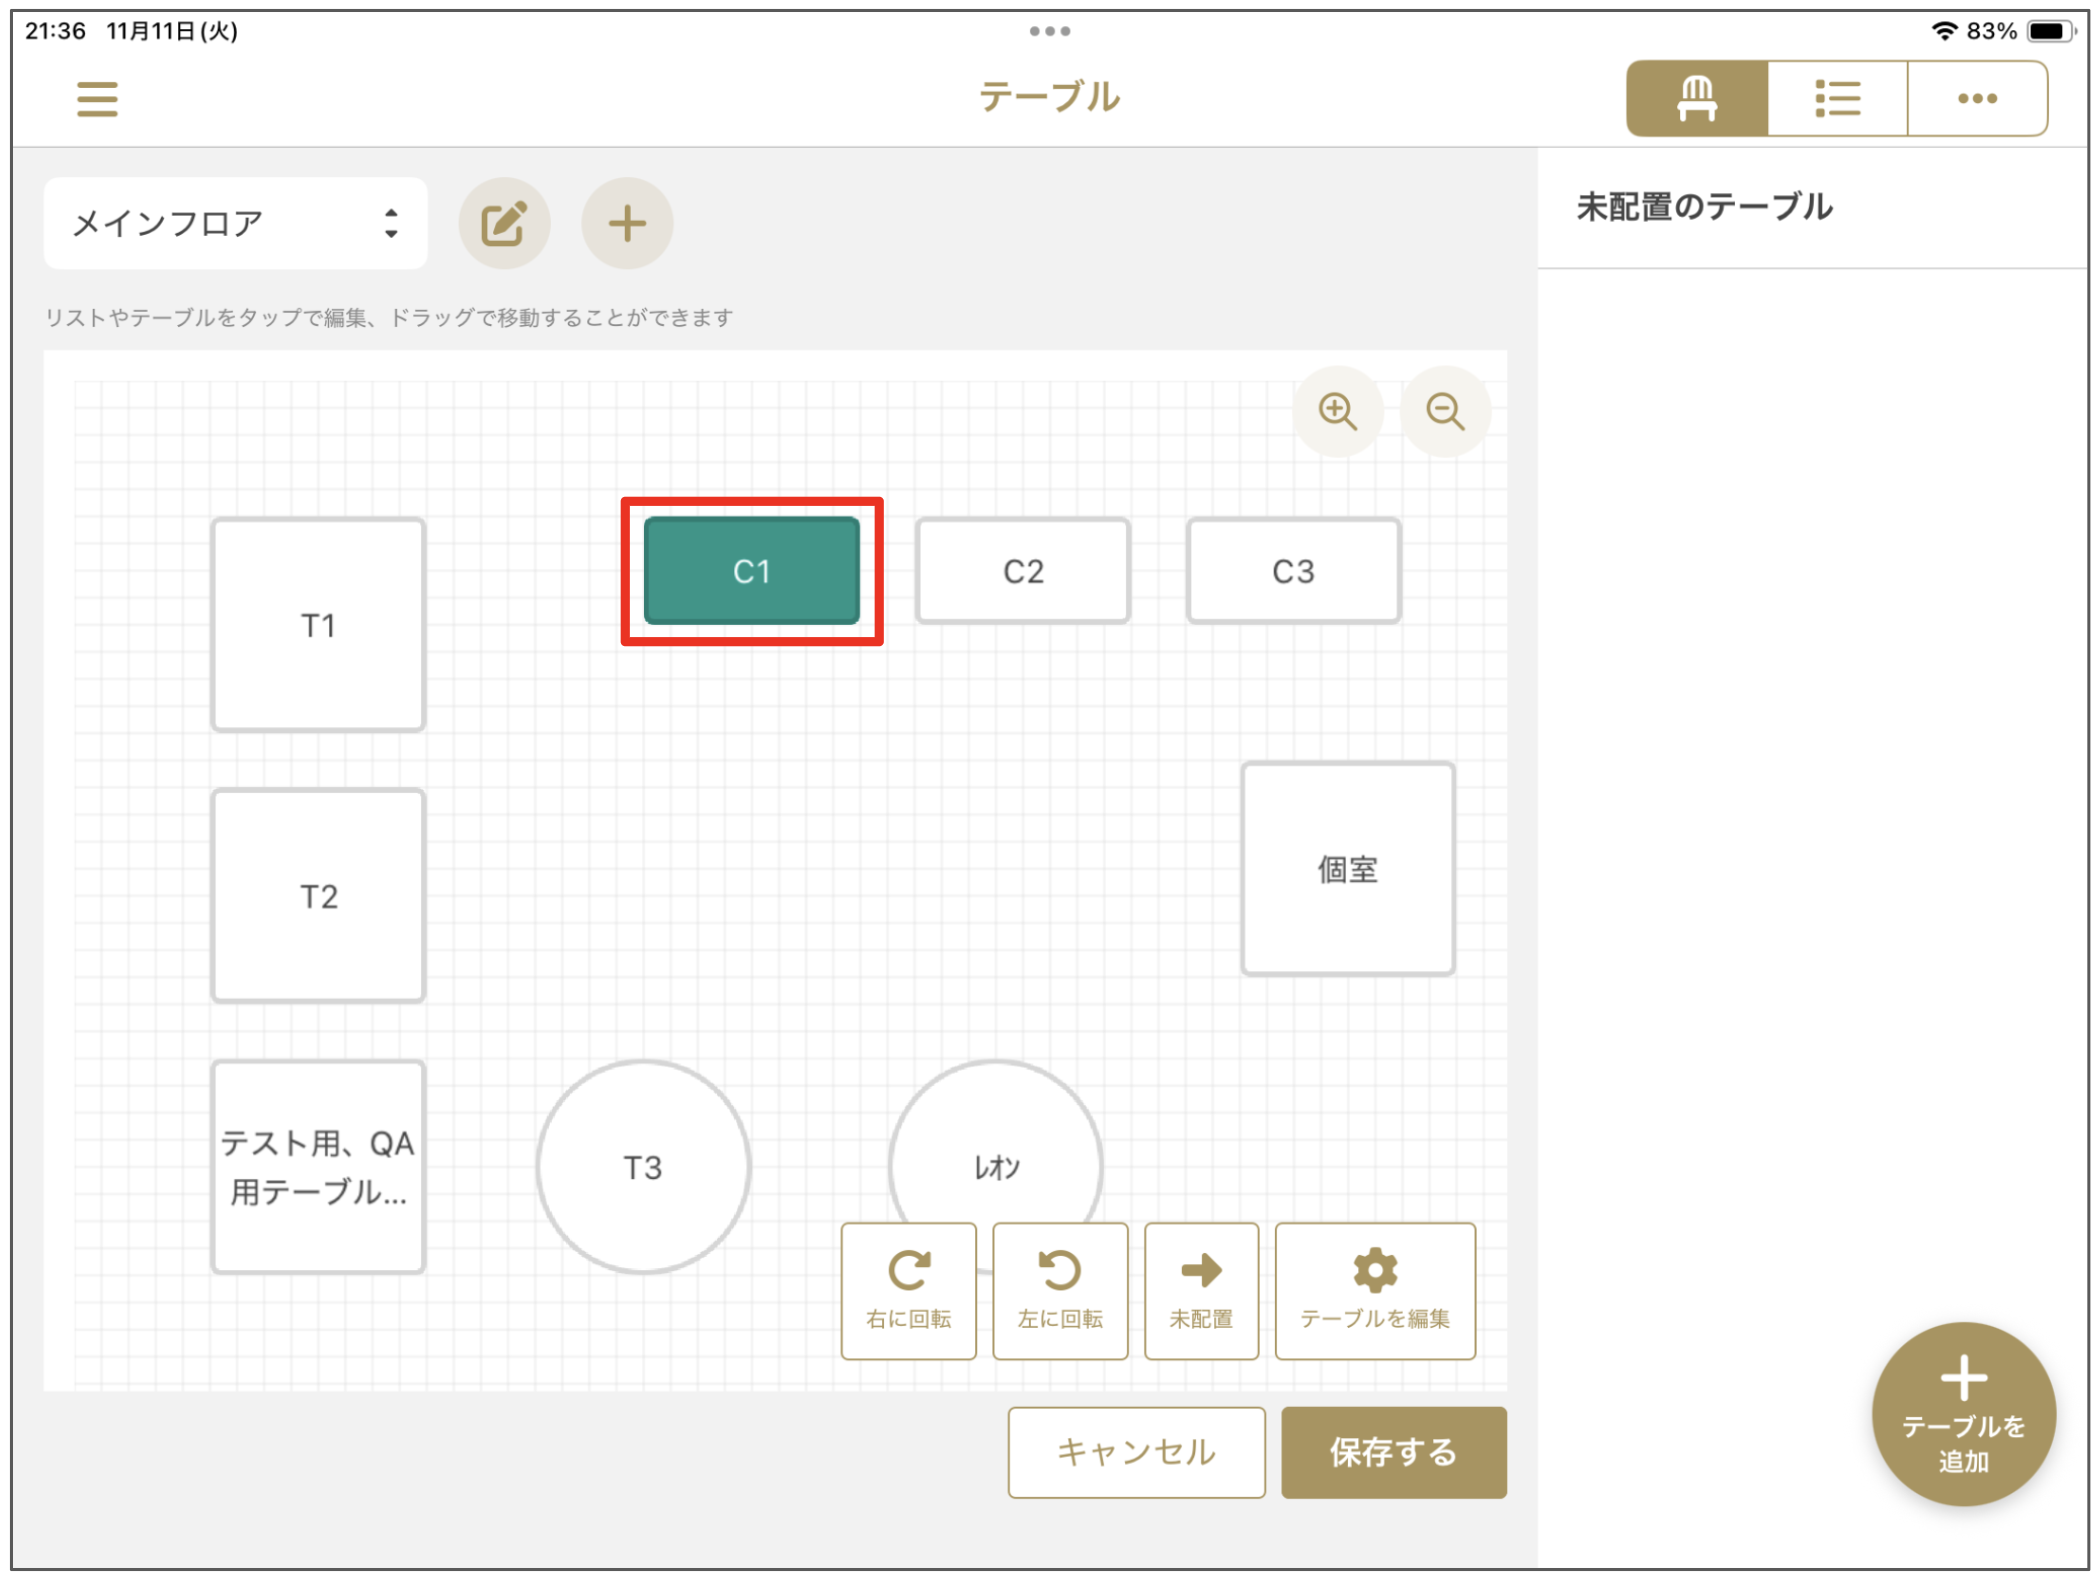Image resolution: width=2100 pixels, height=1580 pixels.
Task: Rotate table right using 右に回転
Action: pyautogui.click(x=908, y=1290)
